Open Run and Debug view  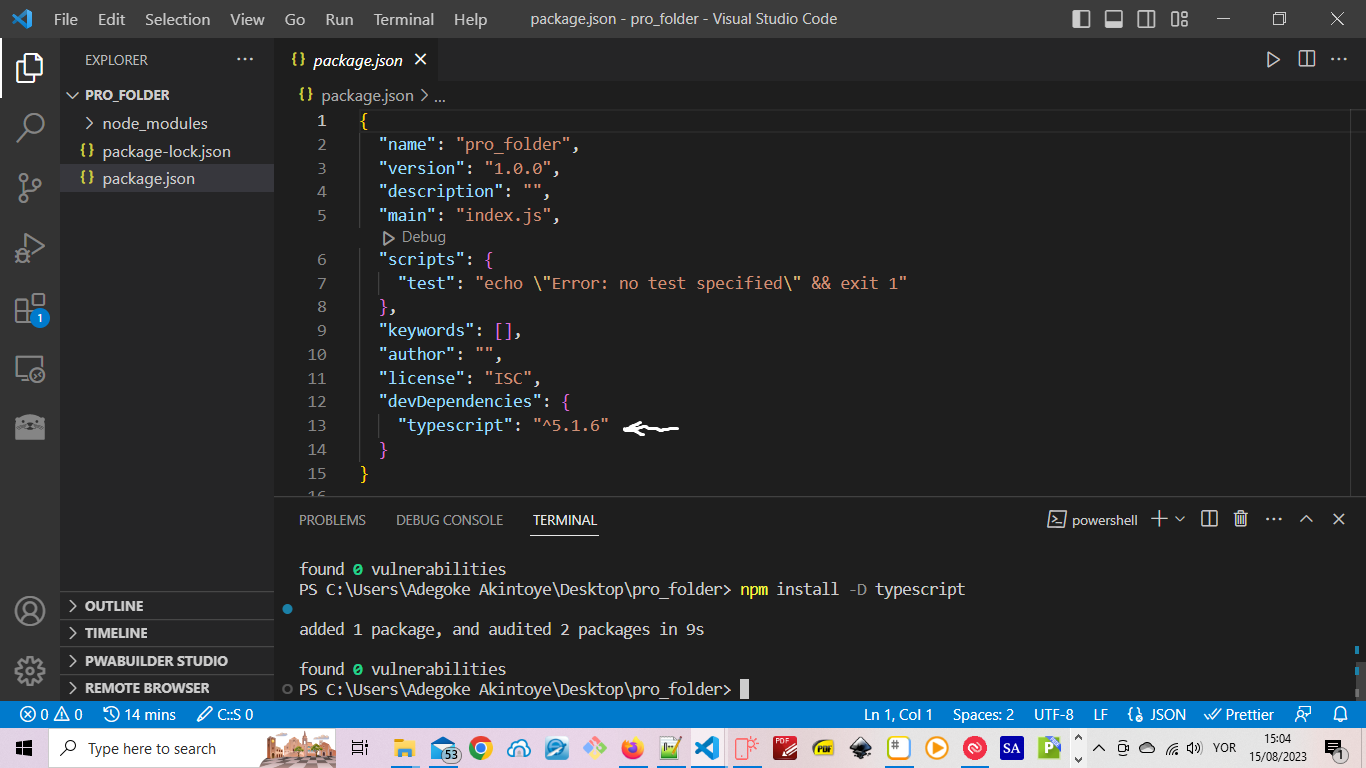coord(30,248)
